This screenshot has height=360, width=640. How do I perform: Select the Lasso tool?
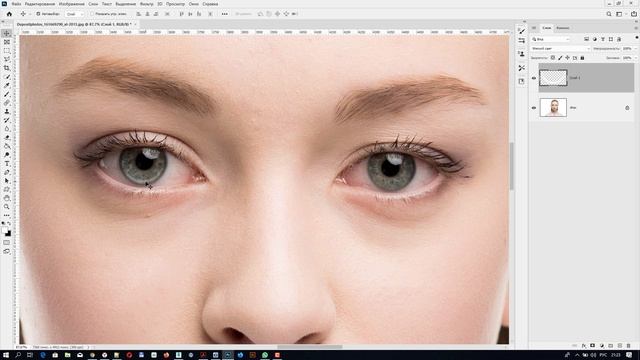tap(7, 60)
